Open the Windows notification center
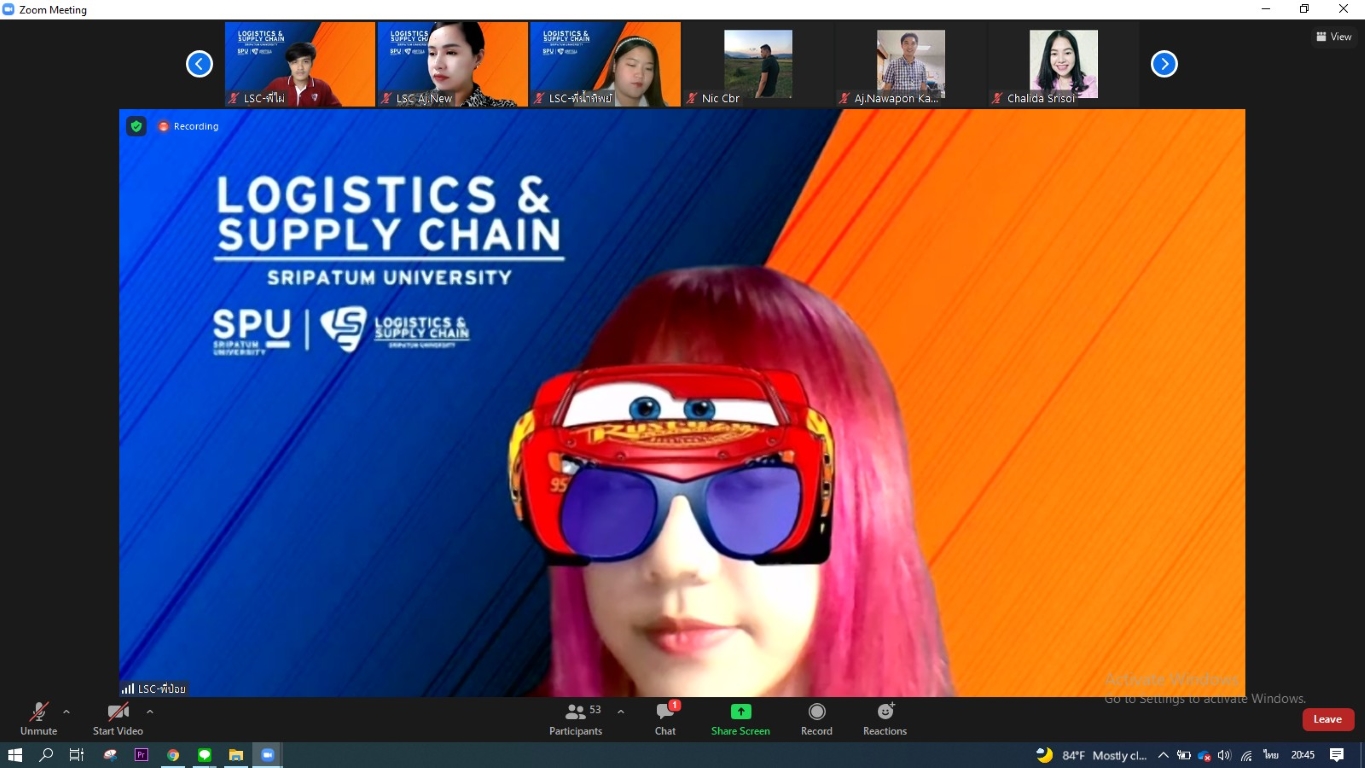 point(1337,755)
